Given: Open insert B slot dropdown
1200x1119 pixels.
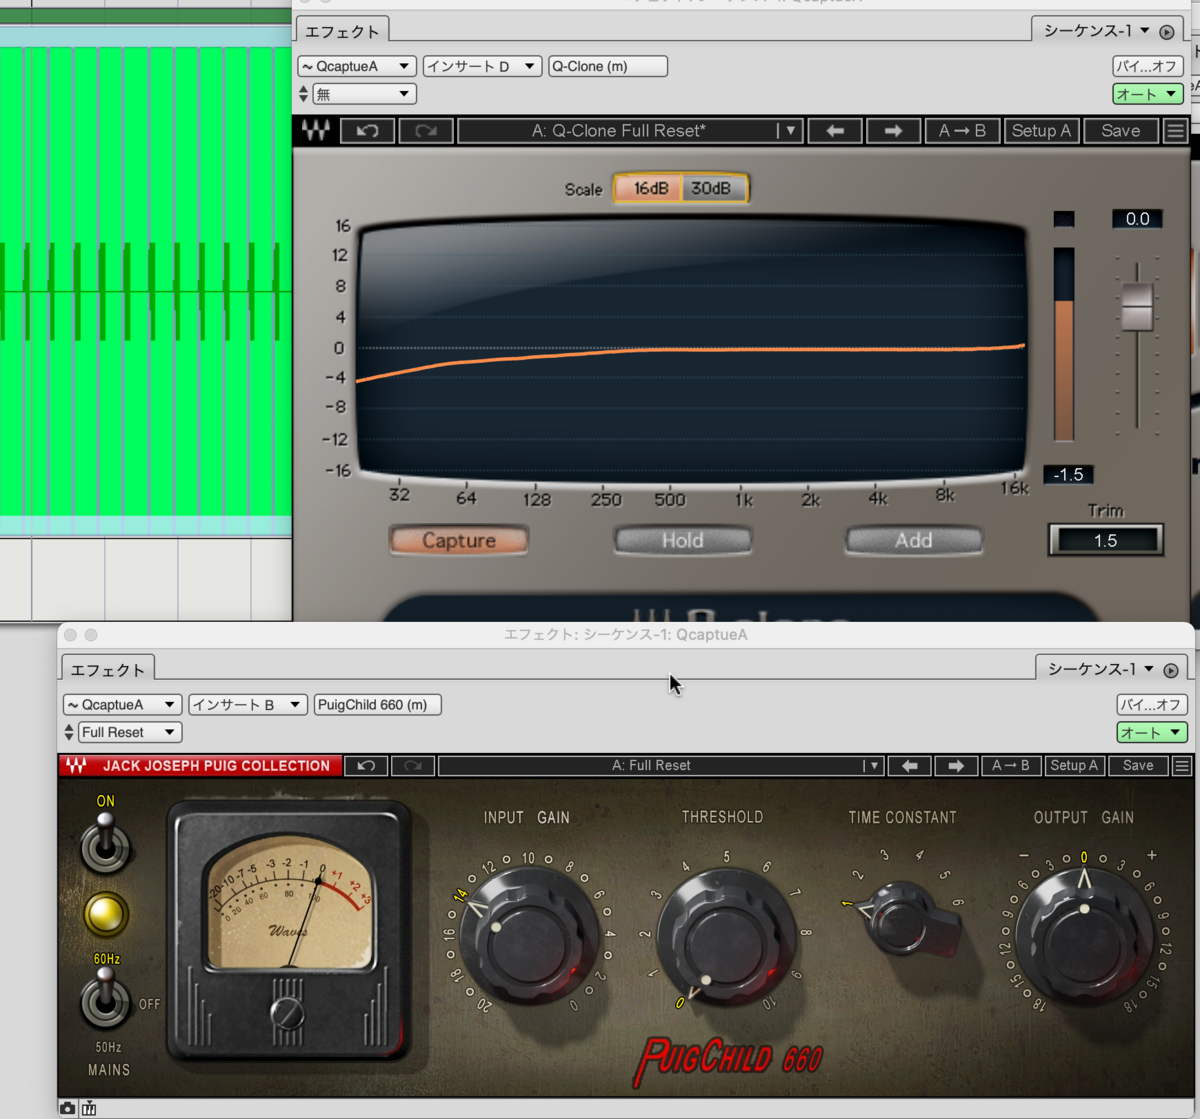Looking at the screenshot, I should (x=248, y=705).
